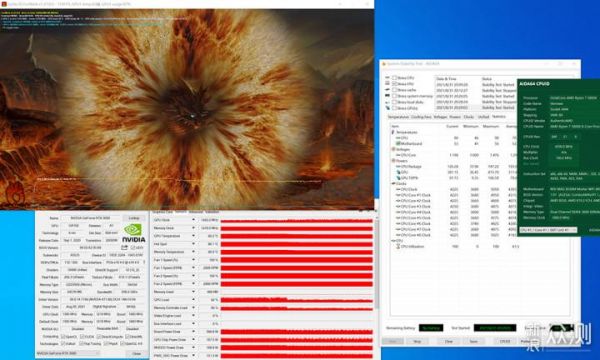Click the share BIOS icon in GPU-Z

tap(124, 248)
